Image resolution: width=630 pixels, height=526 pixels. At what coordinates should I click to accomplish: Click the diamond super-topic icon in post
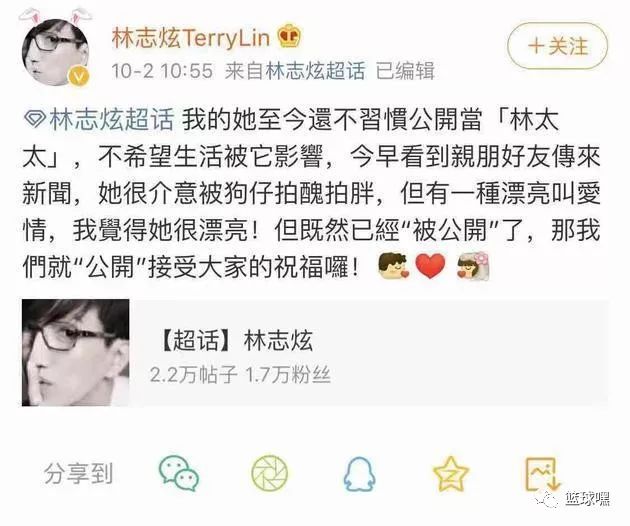35,120
